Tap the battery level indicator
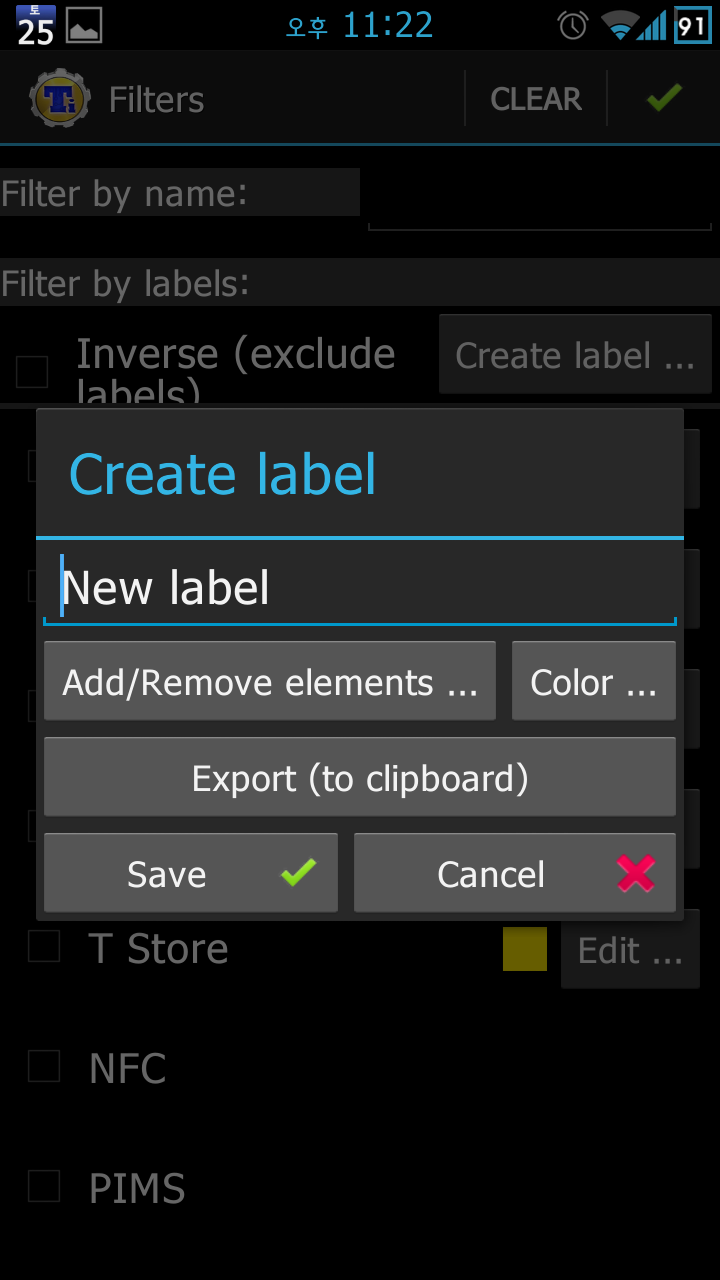This screenshot has width=720, height=1280. 692,26
